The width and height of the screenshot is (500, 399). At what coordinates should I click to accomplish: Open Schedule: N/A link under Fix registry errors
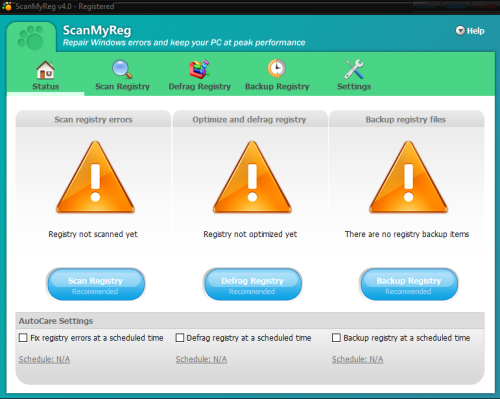(x=44, y=359)
